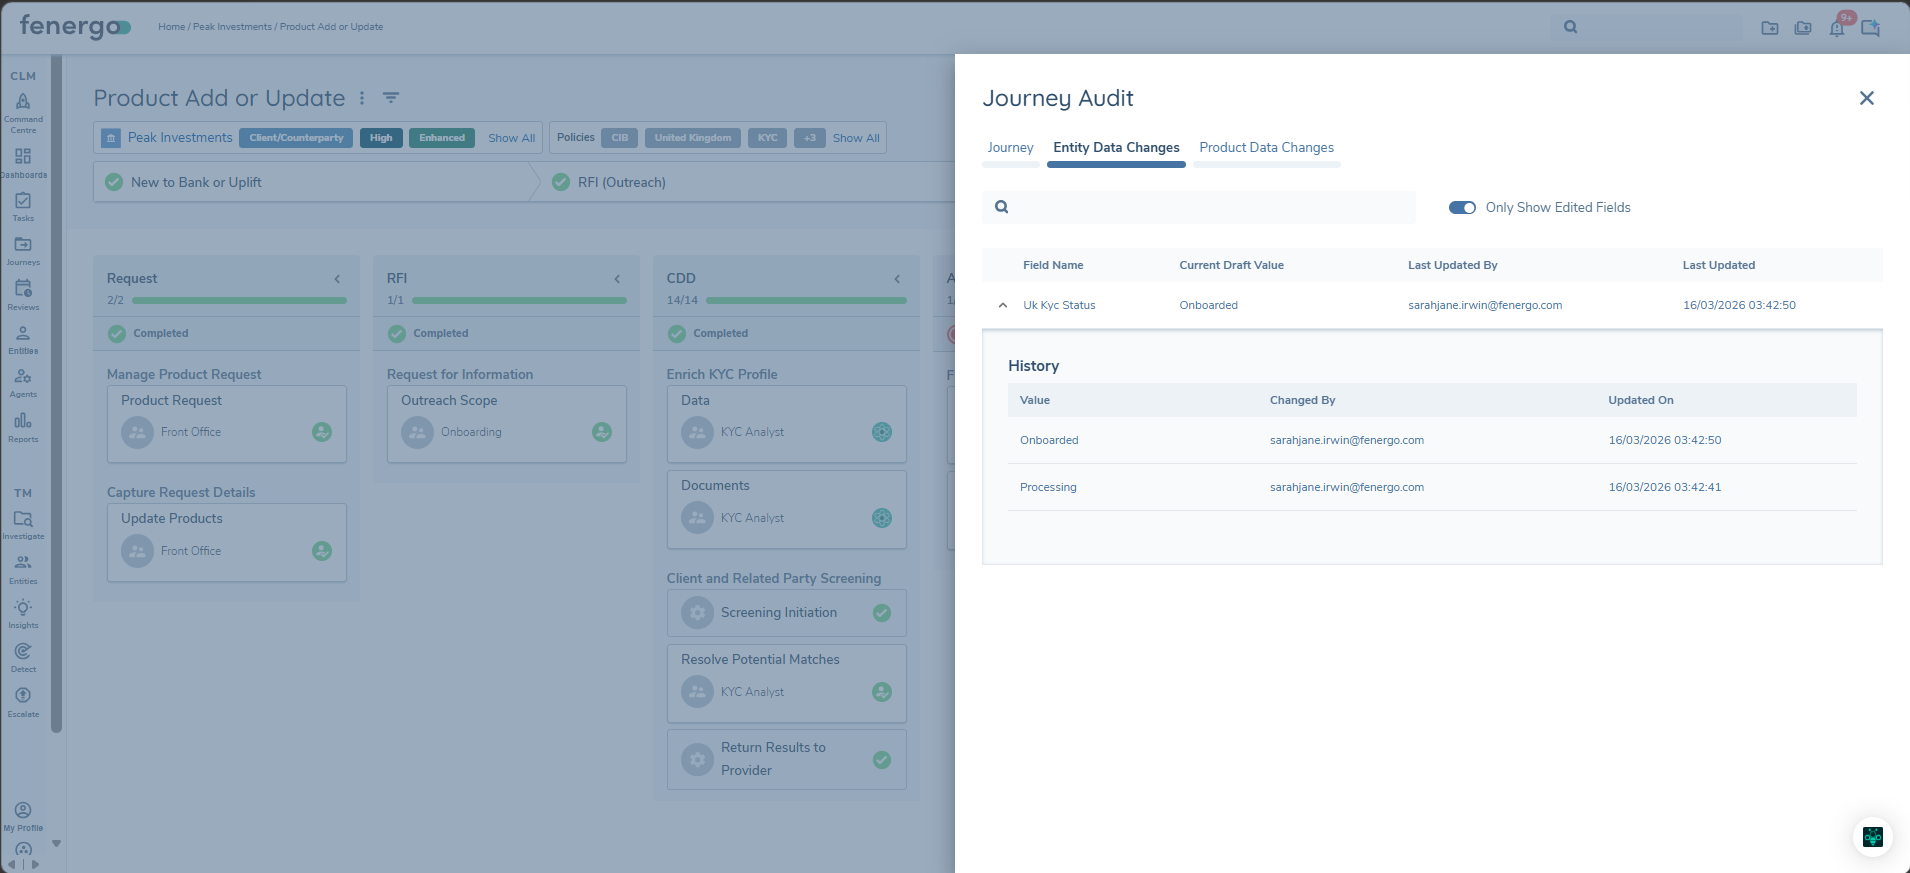Collapse the Uk Kyc Status row
The image size is (1910, 873).
point(1003,306)
